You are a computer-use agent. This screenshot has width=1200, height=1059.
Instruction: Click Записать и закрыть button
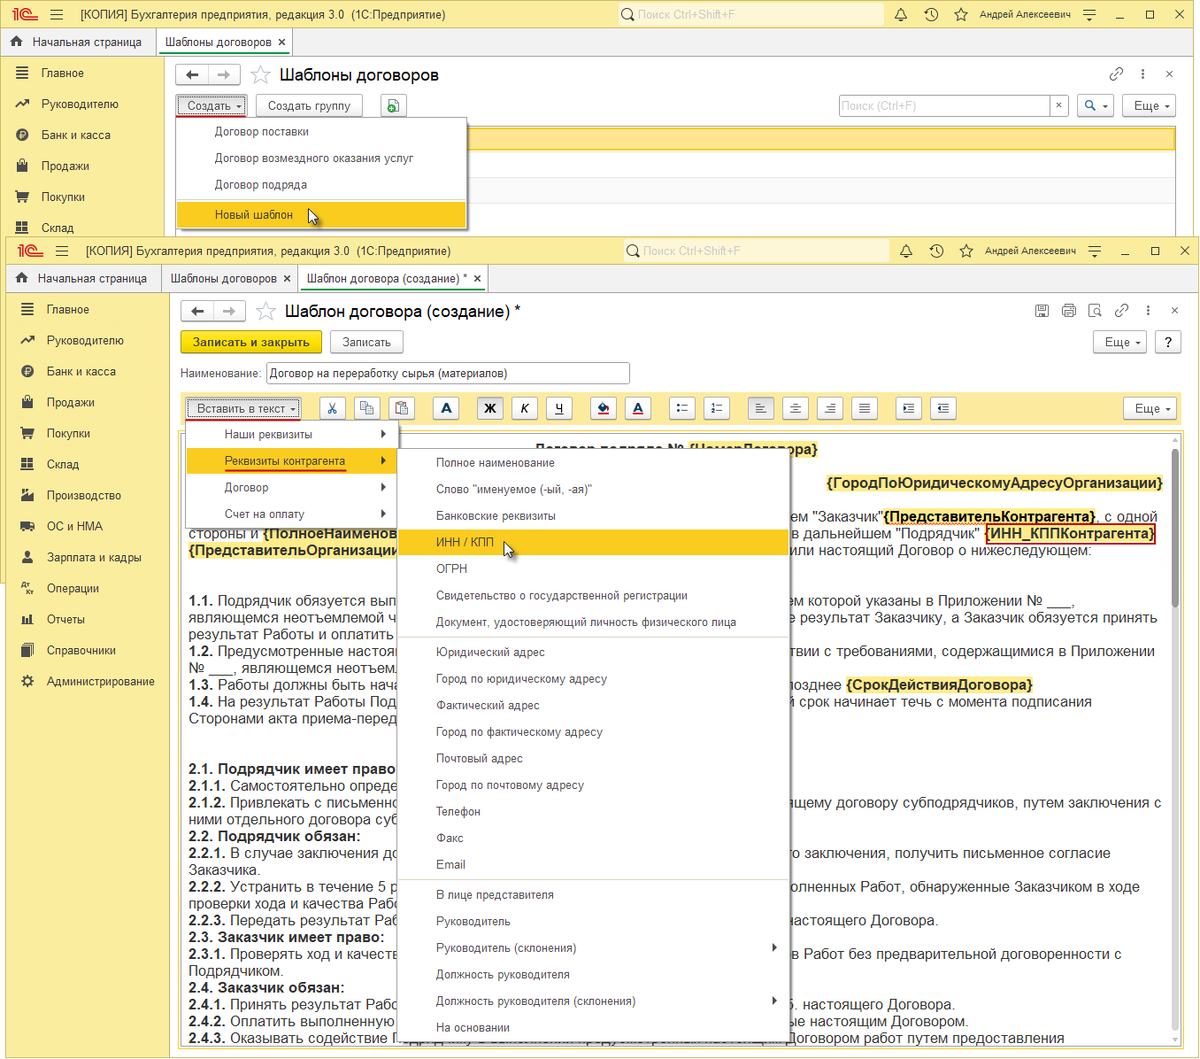[251, 342]
